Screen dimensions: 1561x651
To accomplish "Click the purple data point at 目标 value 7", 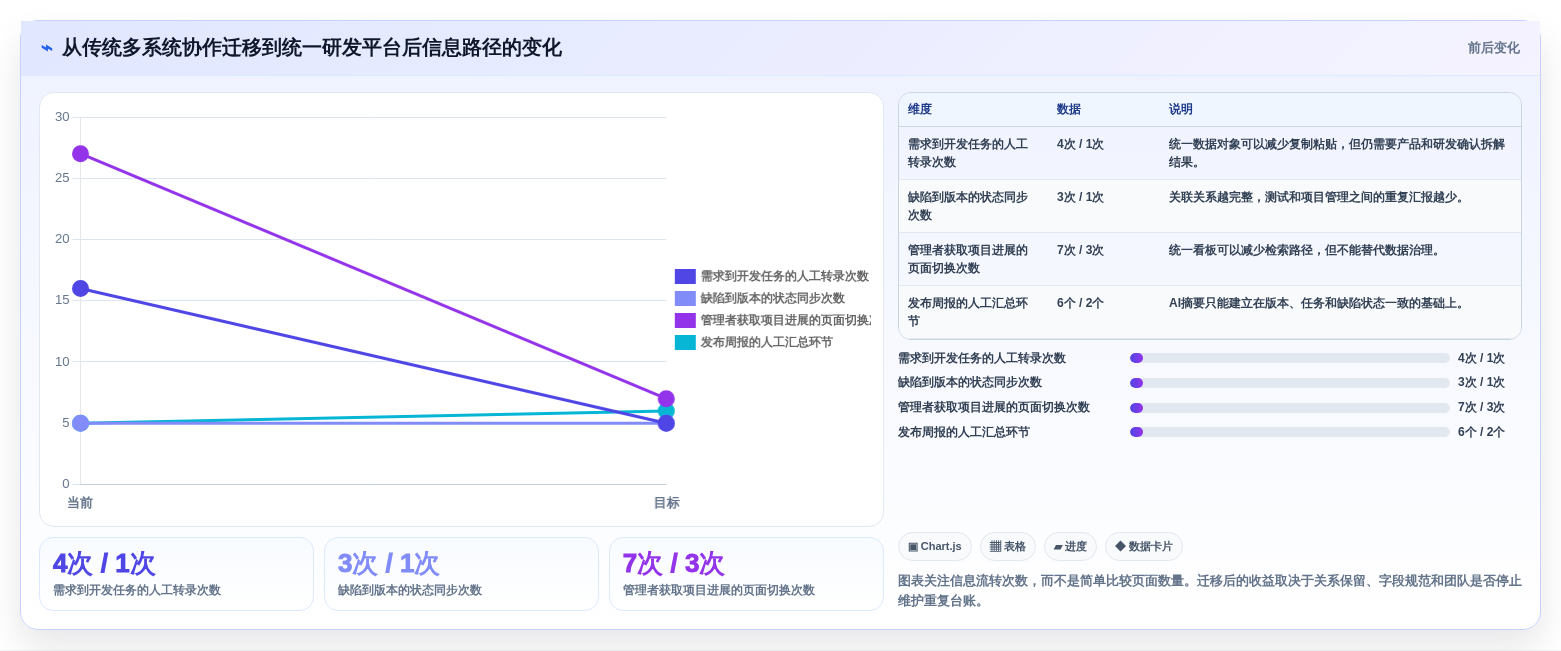I will (x=666, y=398).
